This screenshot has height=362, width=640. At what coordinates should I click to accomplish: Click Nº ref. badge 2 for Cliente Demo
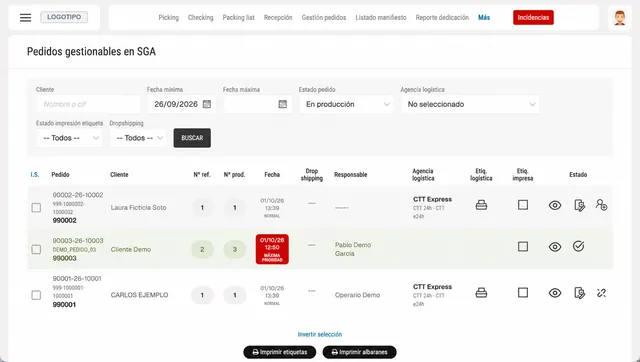(202, 249)
